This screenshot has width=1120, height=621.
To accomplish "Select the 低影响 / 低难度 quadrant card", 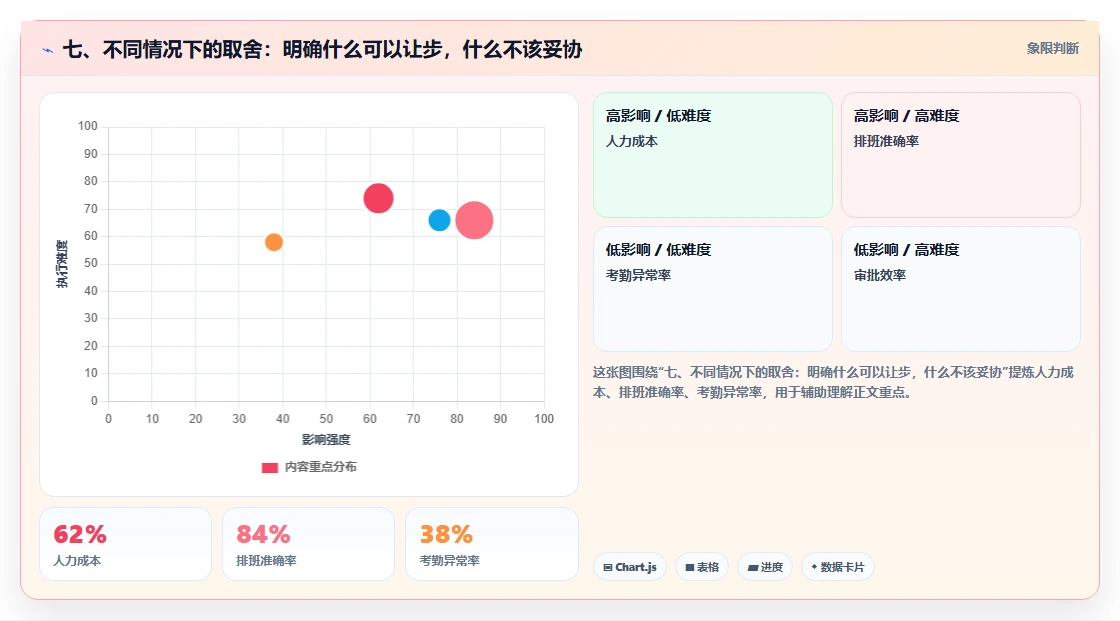I will pos(713,289).
